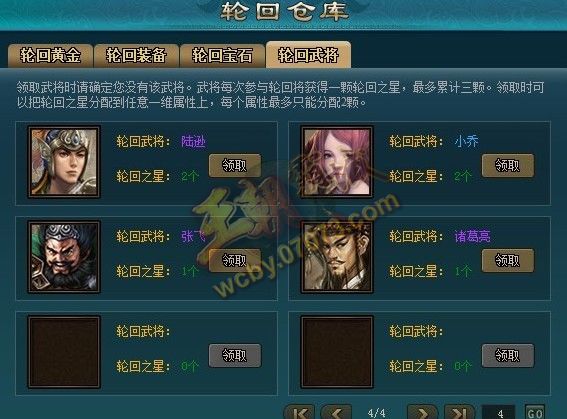Click the Zhang Fei (张飞) general portrait

click(x=64, y=257)
